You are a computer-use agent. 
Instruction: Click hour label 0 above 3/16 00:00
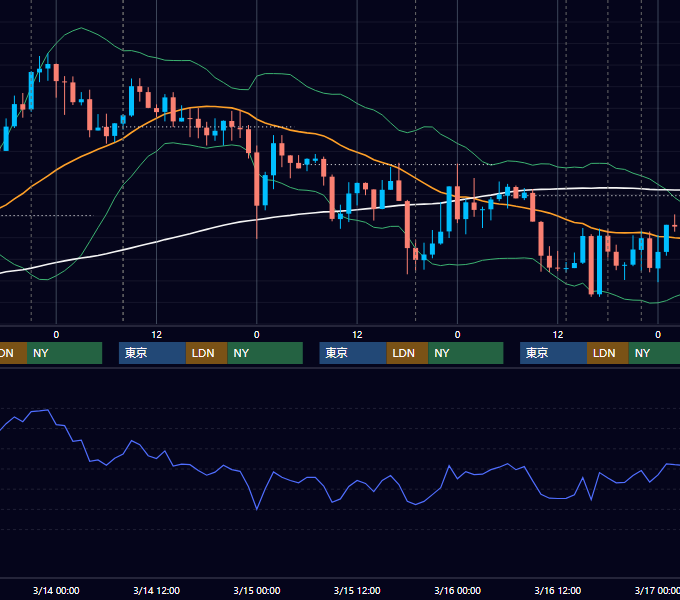[x=458, y=335]
